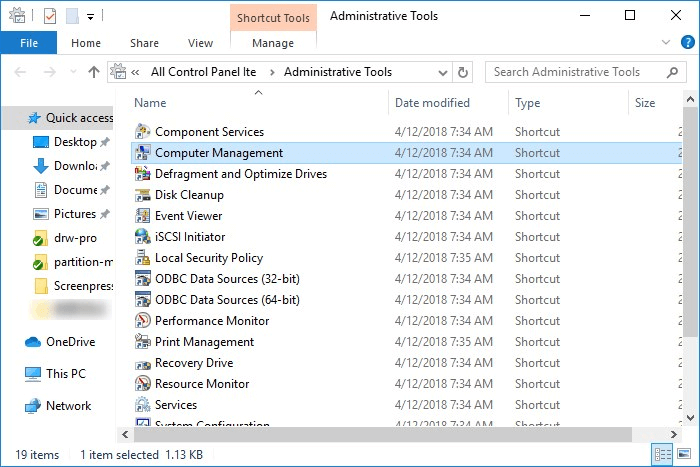Click the iSCSI Initiator icon
Viewport: 700px width, 467px height.
click(x=143, y=237)
